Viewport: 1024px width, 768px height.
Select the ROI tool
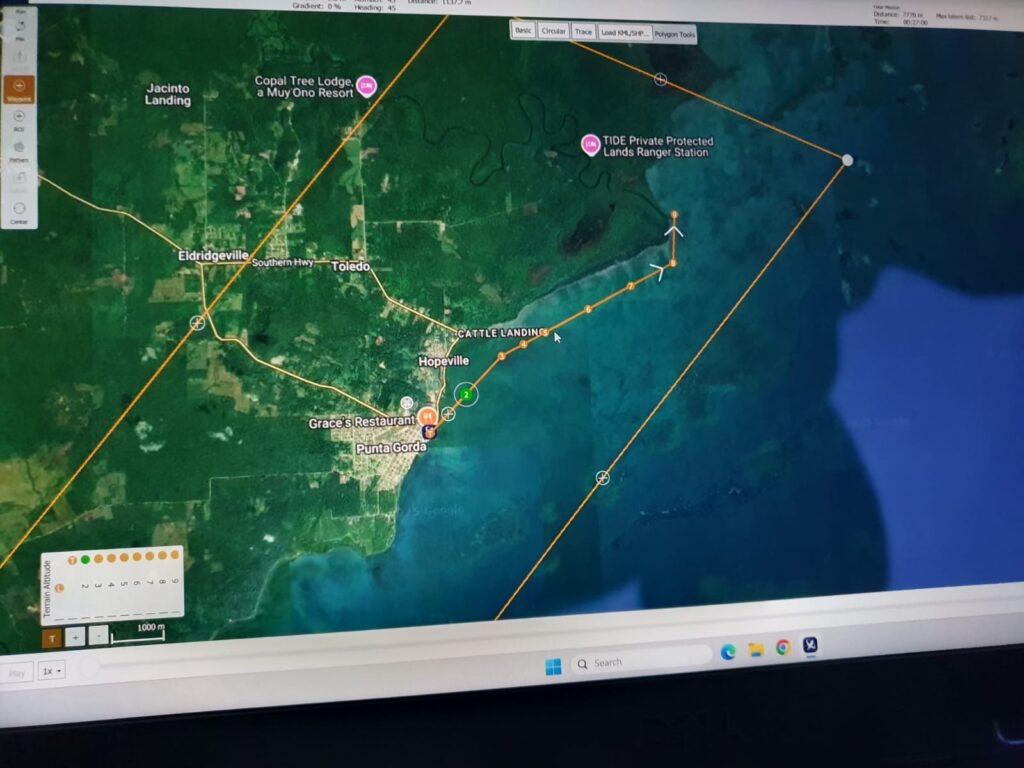coord(19,118)
